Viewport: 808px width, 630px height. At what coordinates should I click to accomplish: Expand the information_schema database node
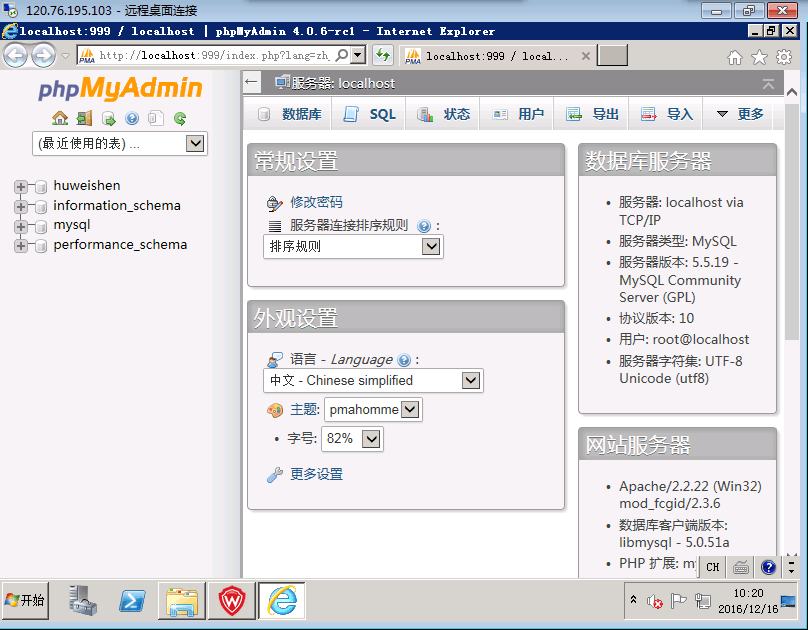pos(21,207)
